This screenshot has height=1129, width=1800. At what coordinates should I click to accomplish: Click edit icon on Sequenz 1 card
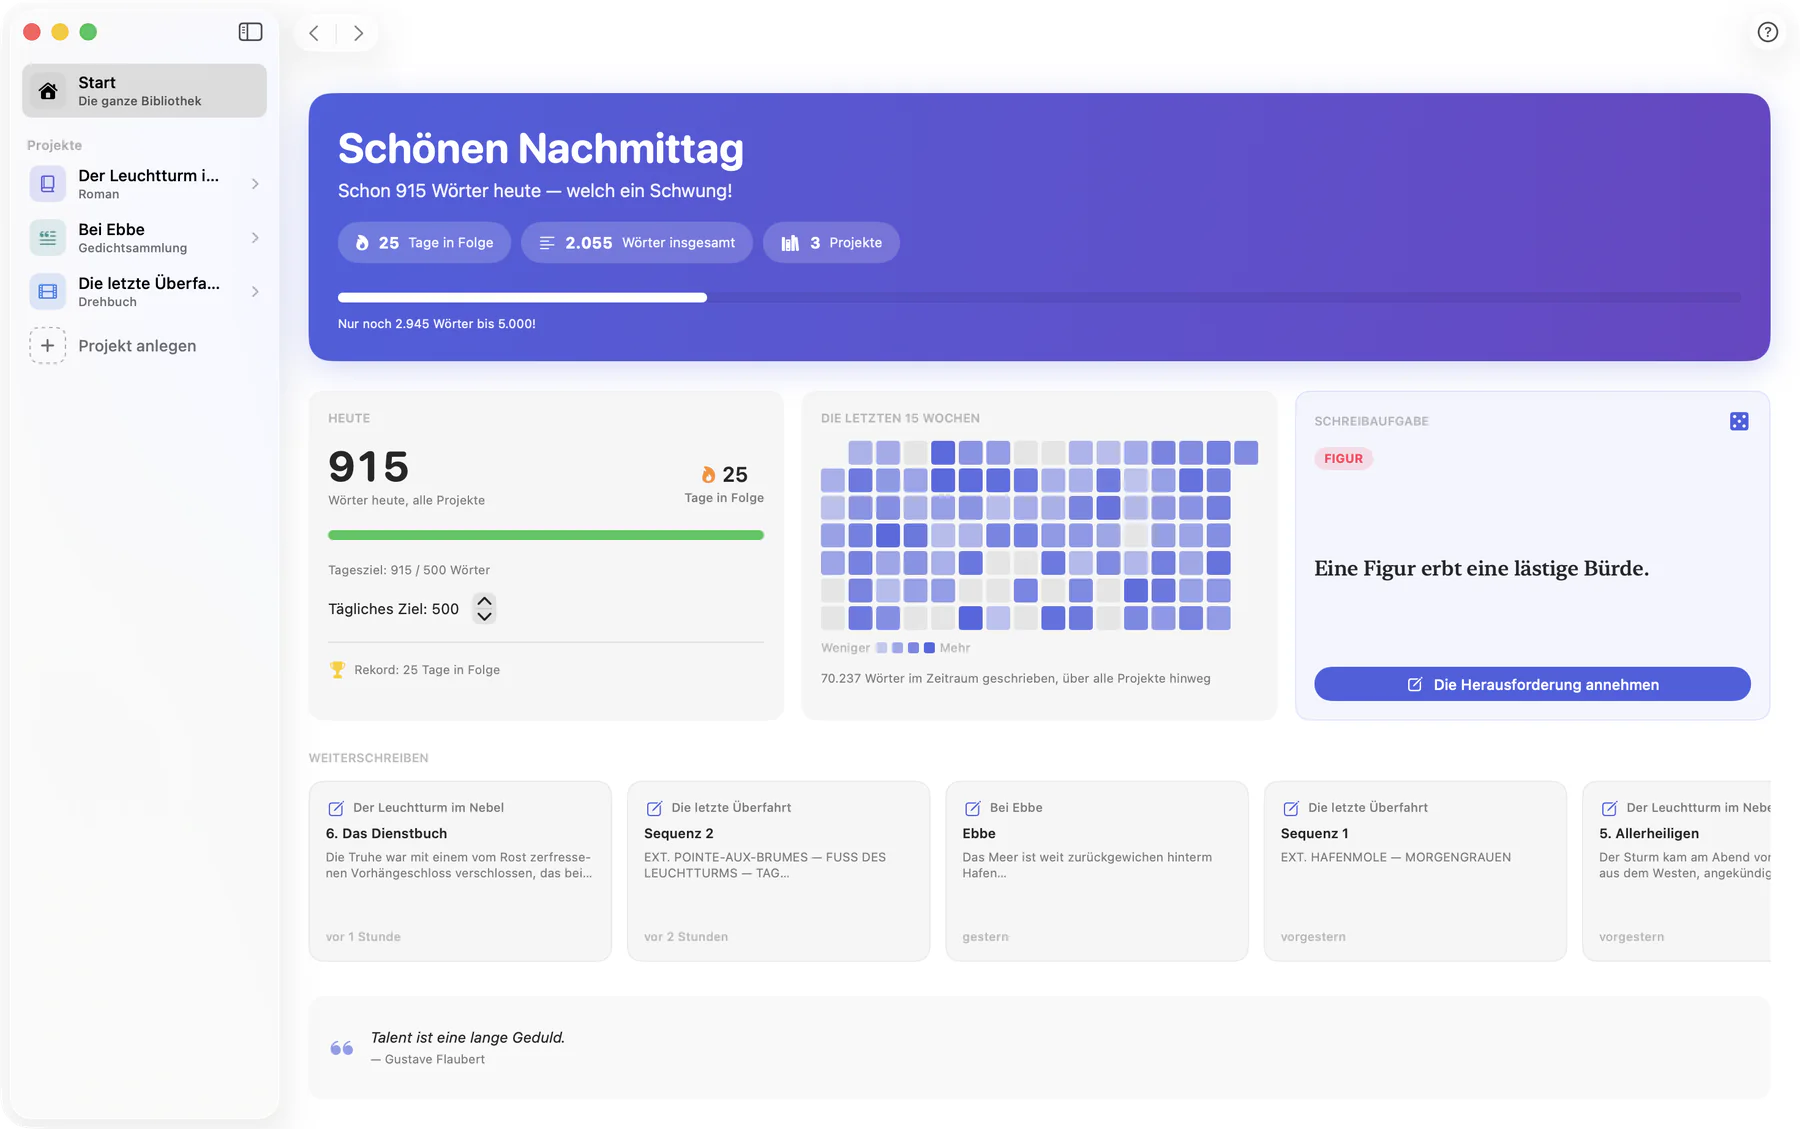[1291, 808]
